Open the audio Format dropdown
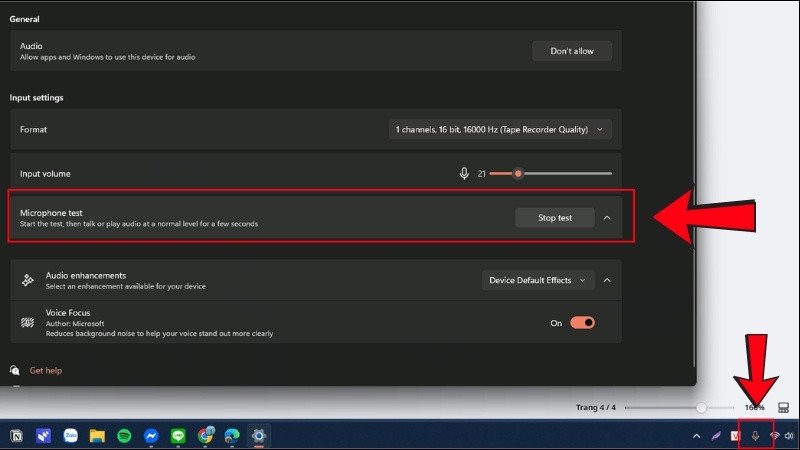 pyautogui.click(x=500, y=129)
